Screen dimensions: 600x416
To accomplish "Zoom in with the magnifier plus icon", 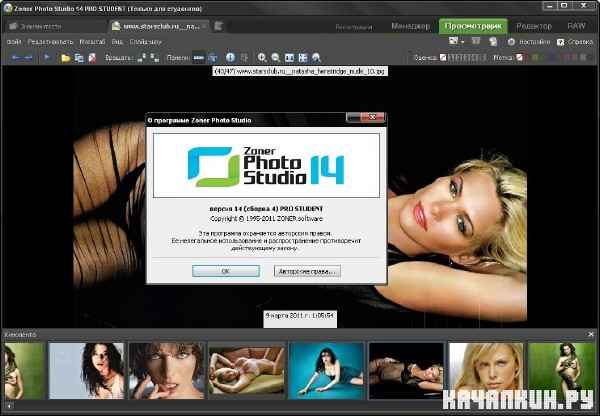I will [x=262, y=58].
